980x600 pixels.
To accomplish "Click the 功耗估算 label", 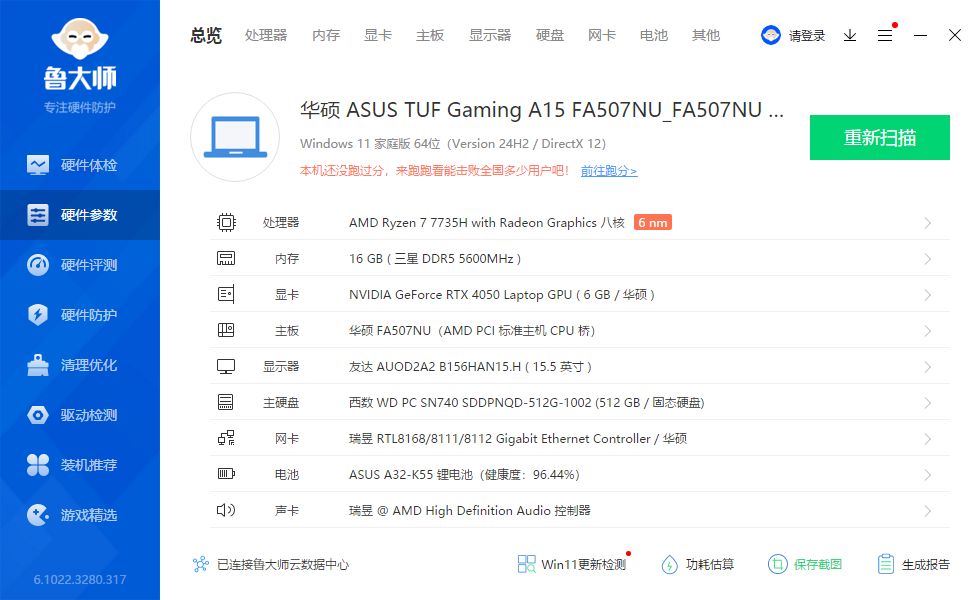I will click(709, 564).
